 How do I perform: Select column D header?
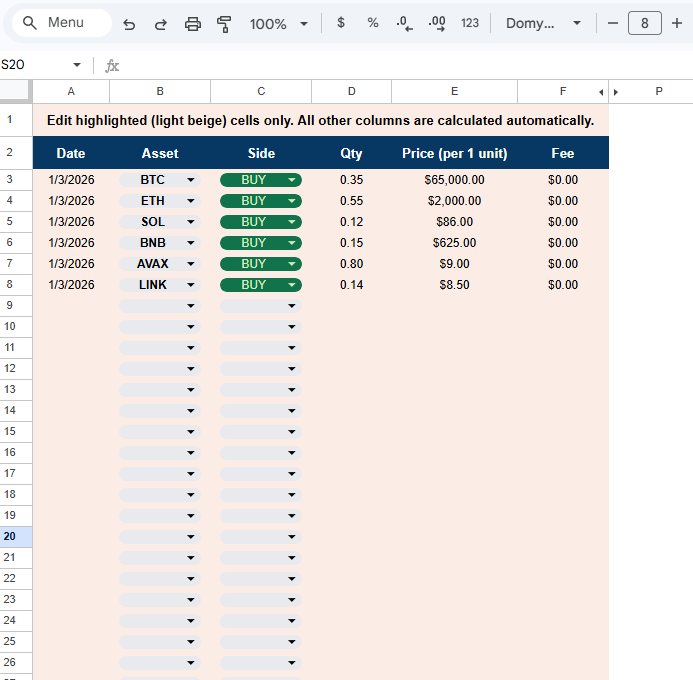351,91
